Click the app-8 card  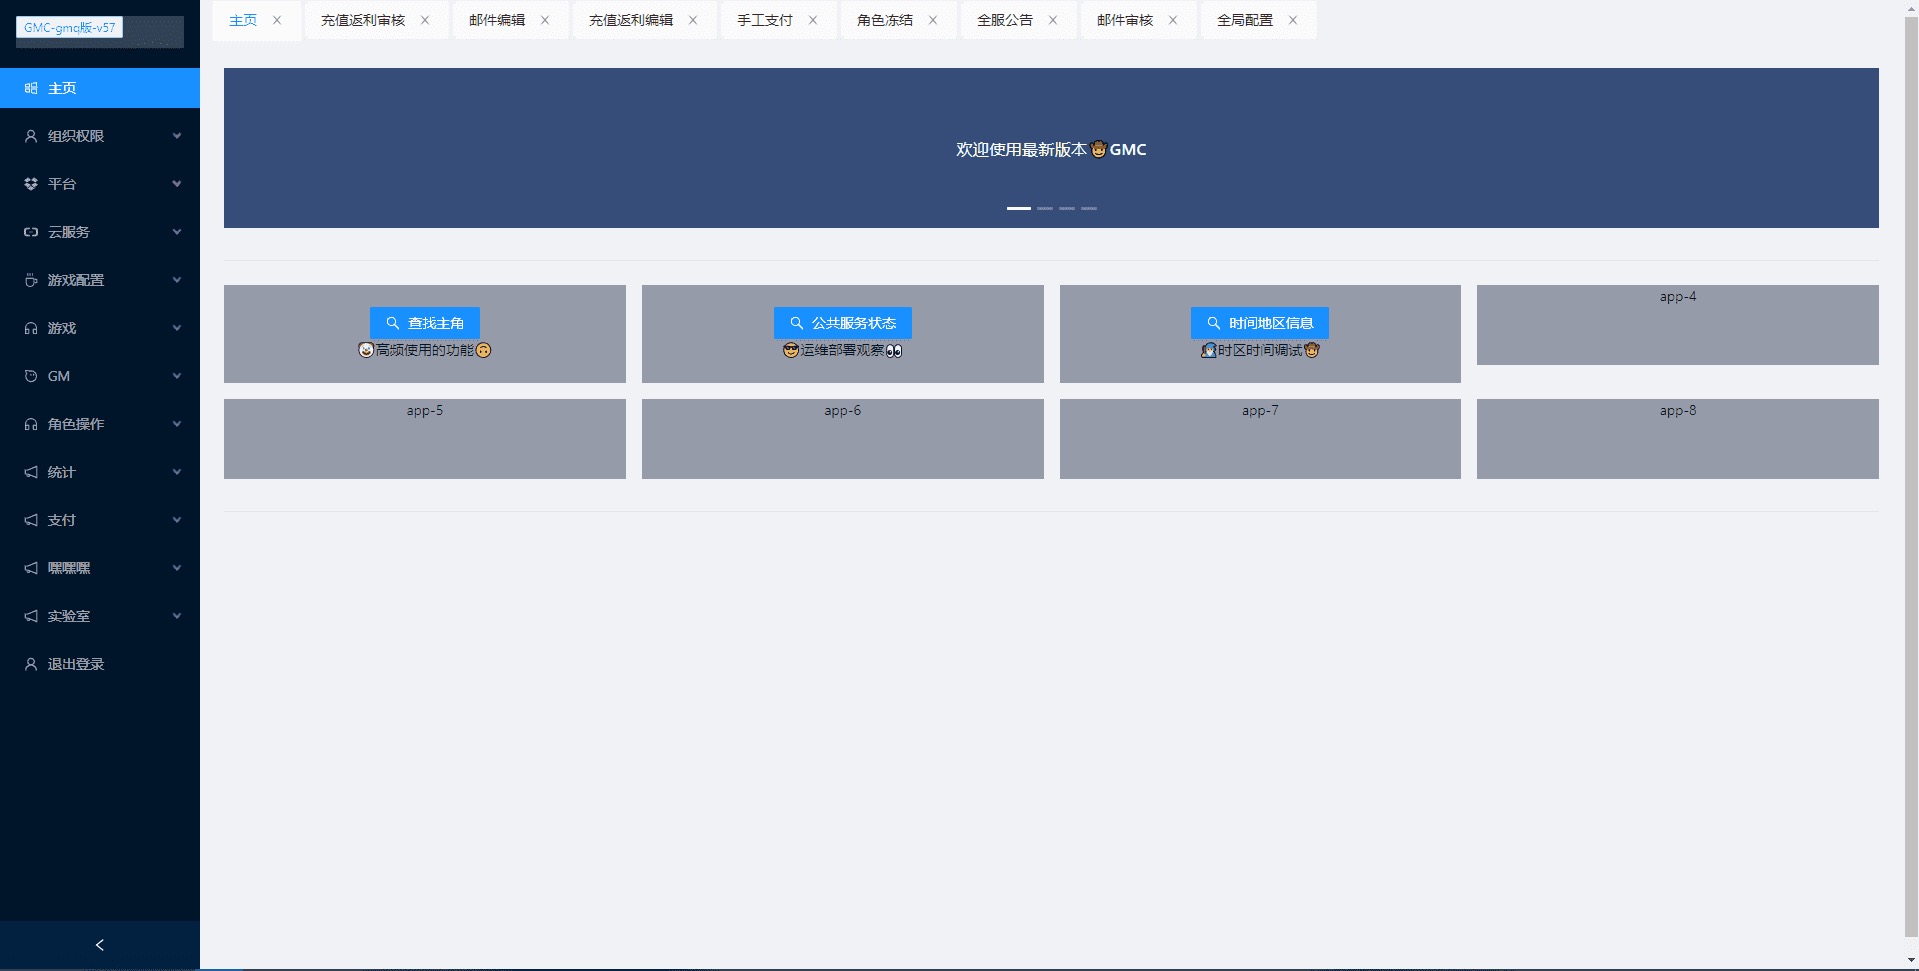tap(1678, 439)
